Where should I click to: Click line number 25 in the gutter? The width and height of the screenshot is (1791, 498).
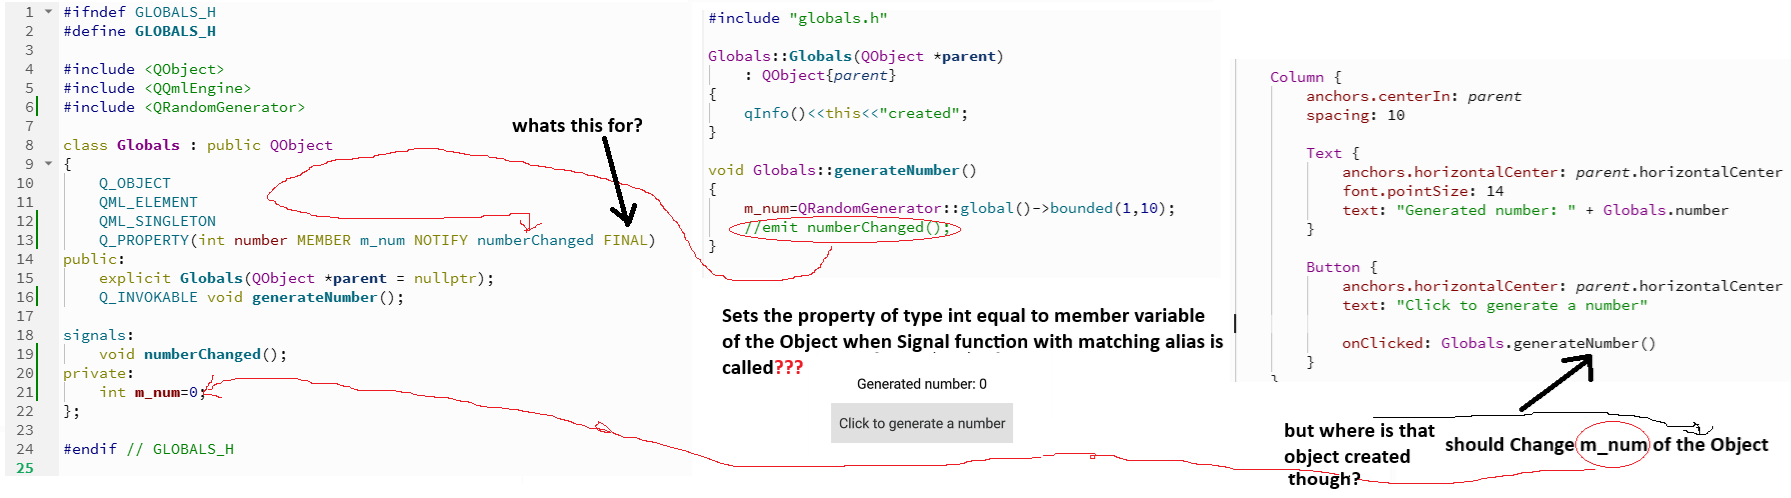25,468
